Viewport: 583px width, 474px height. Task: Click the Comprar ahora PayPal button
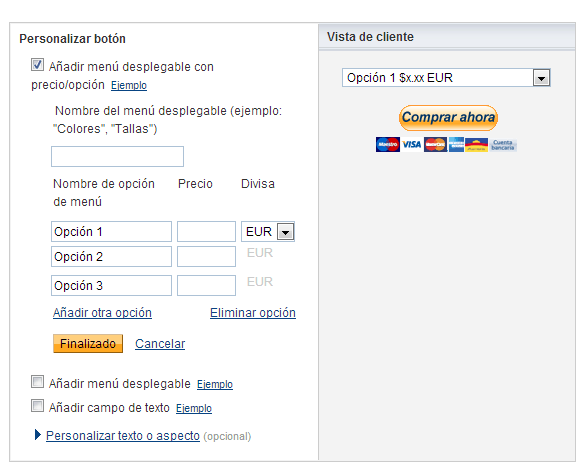tap(448, 117)
